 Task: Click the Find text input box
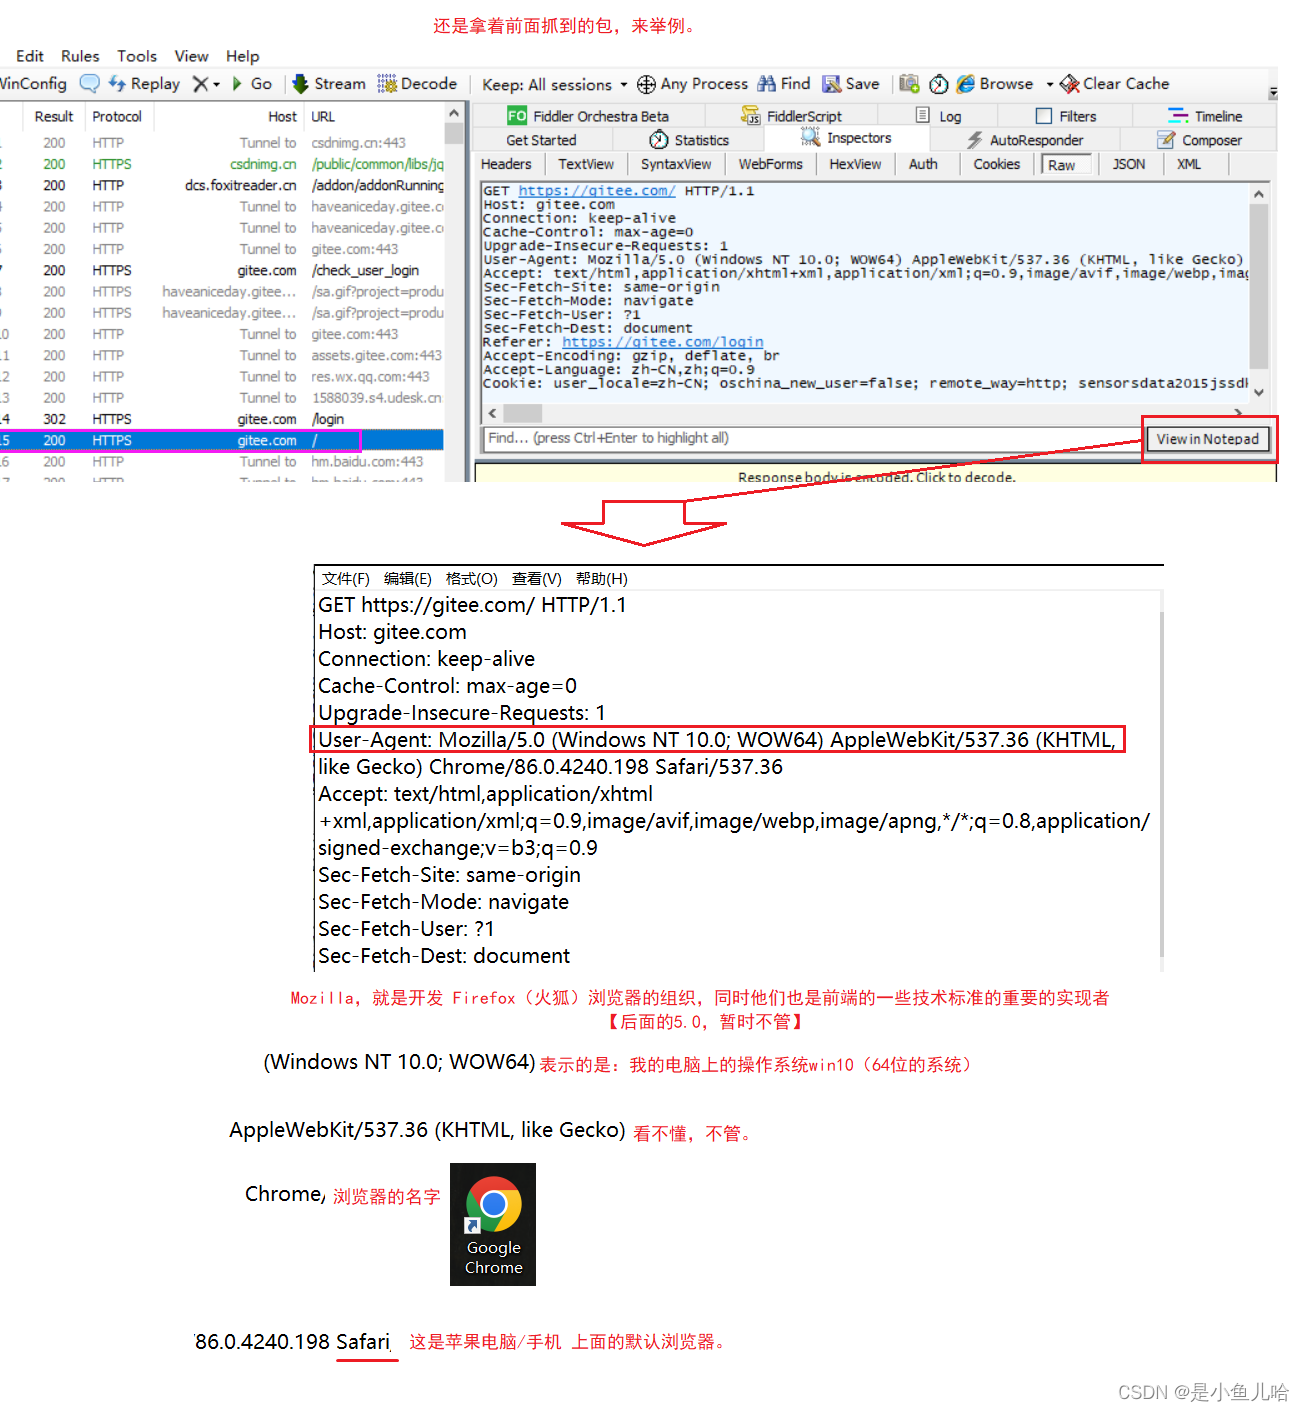pos(811,438)
